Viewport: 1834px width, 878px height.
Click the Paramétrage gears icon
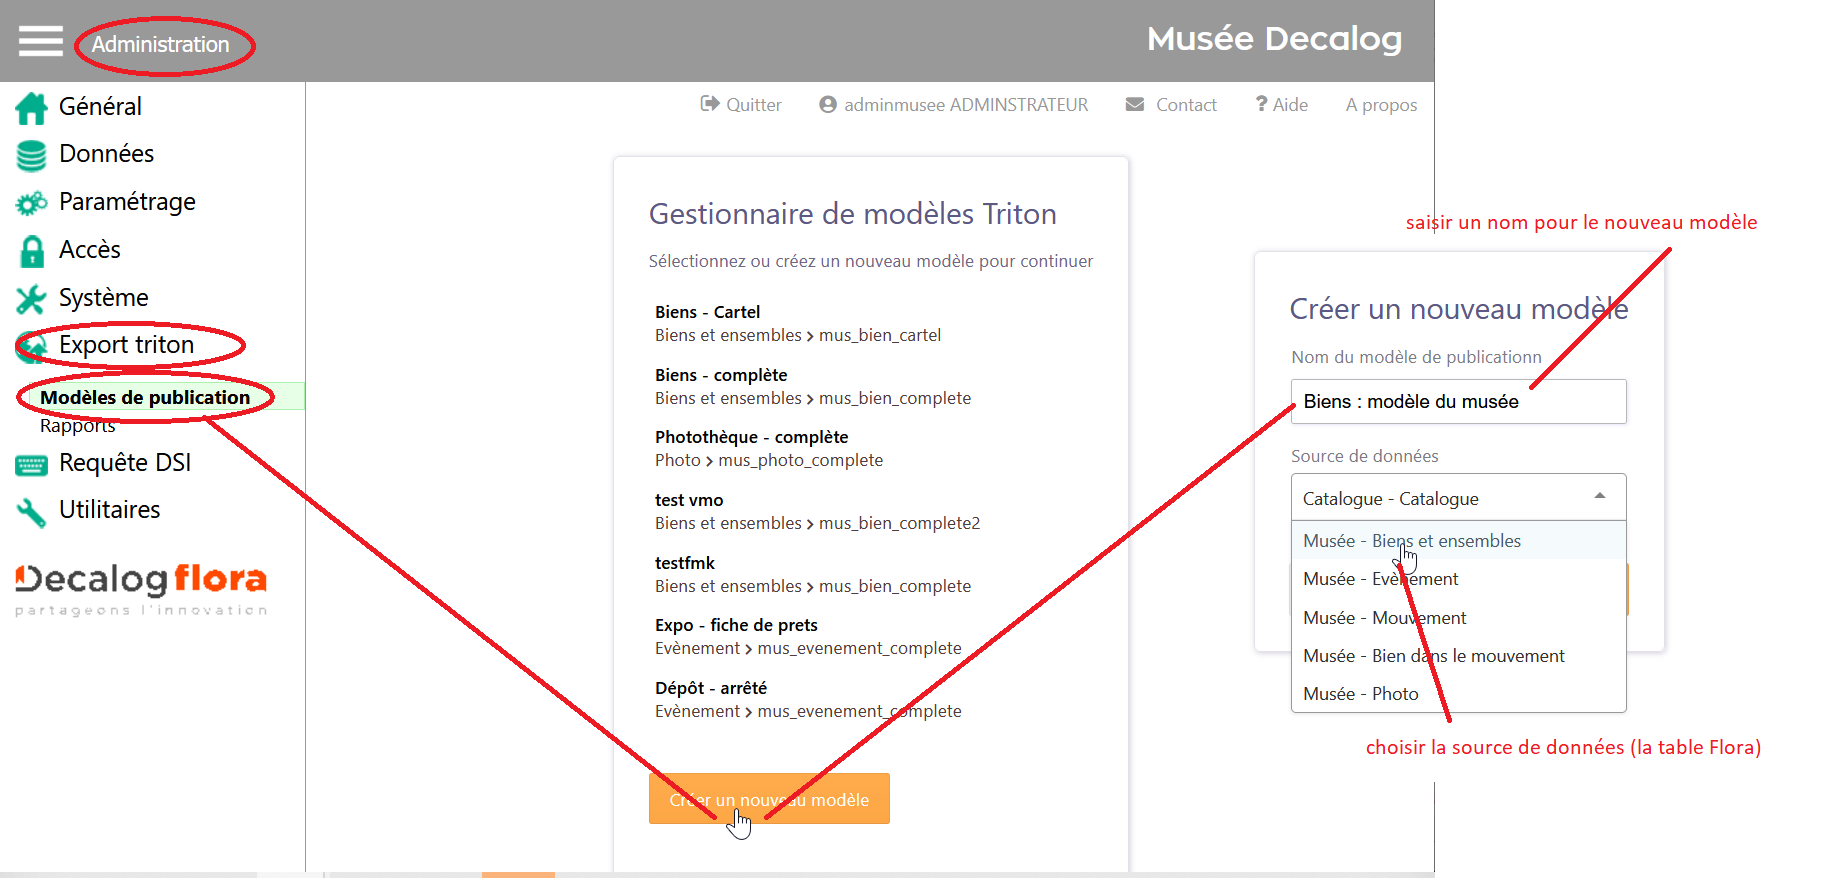[31, 203]
